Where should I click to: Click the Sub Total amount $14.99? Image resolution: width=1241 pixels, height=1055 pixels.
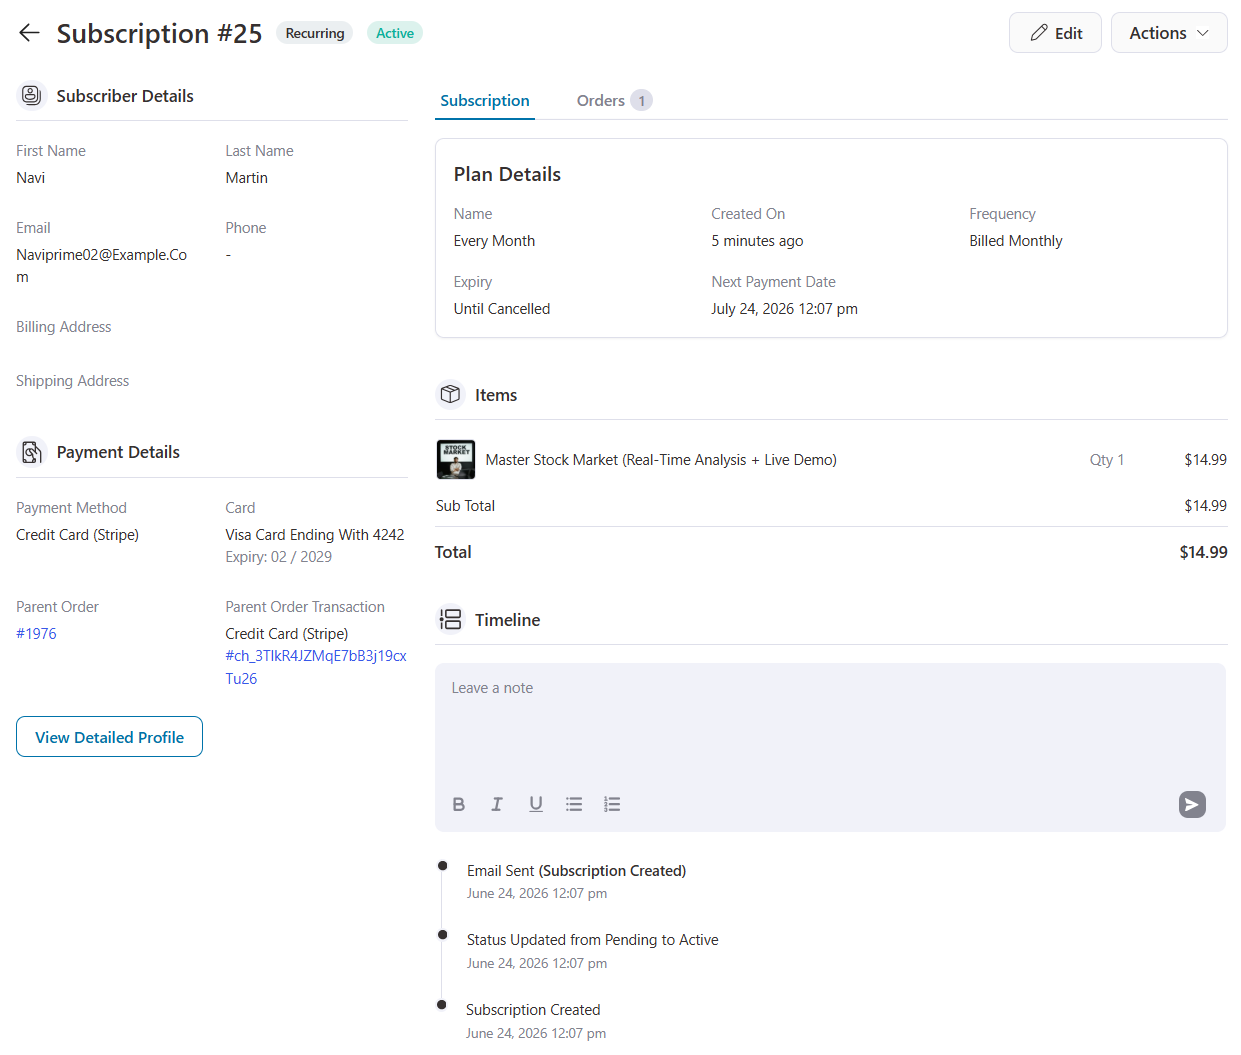(1205, 506)
